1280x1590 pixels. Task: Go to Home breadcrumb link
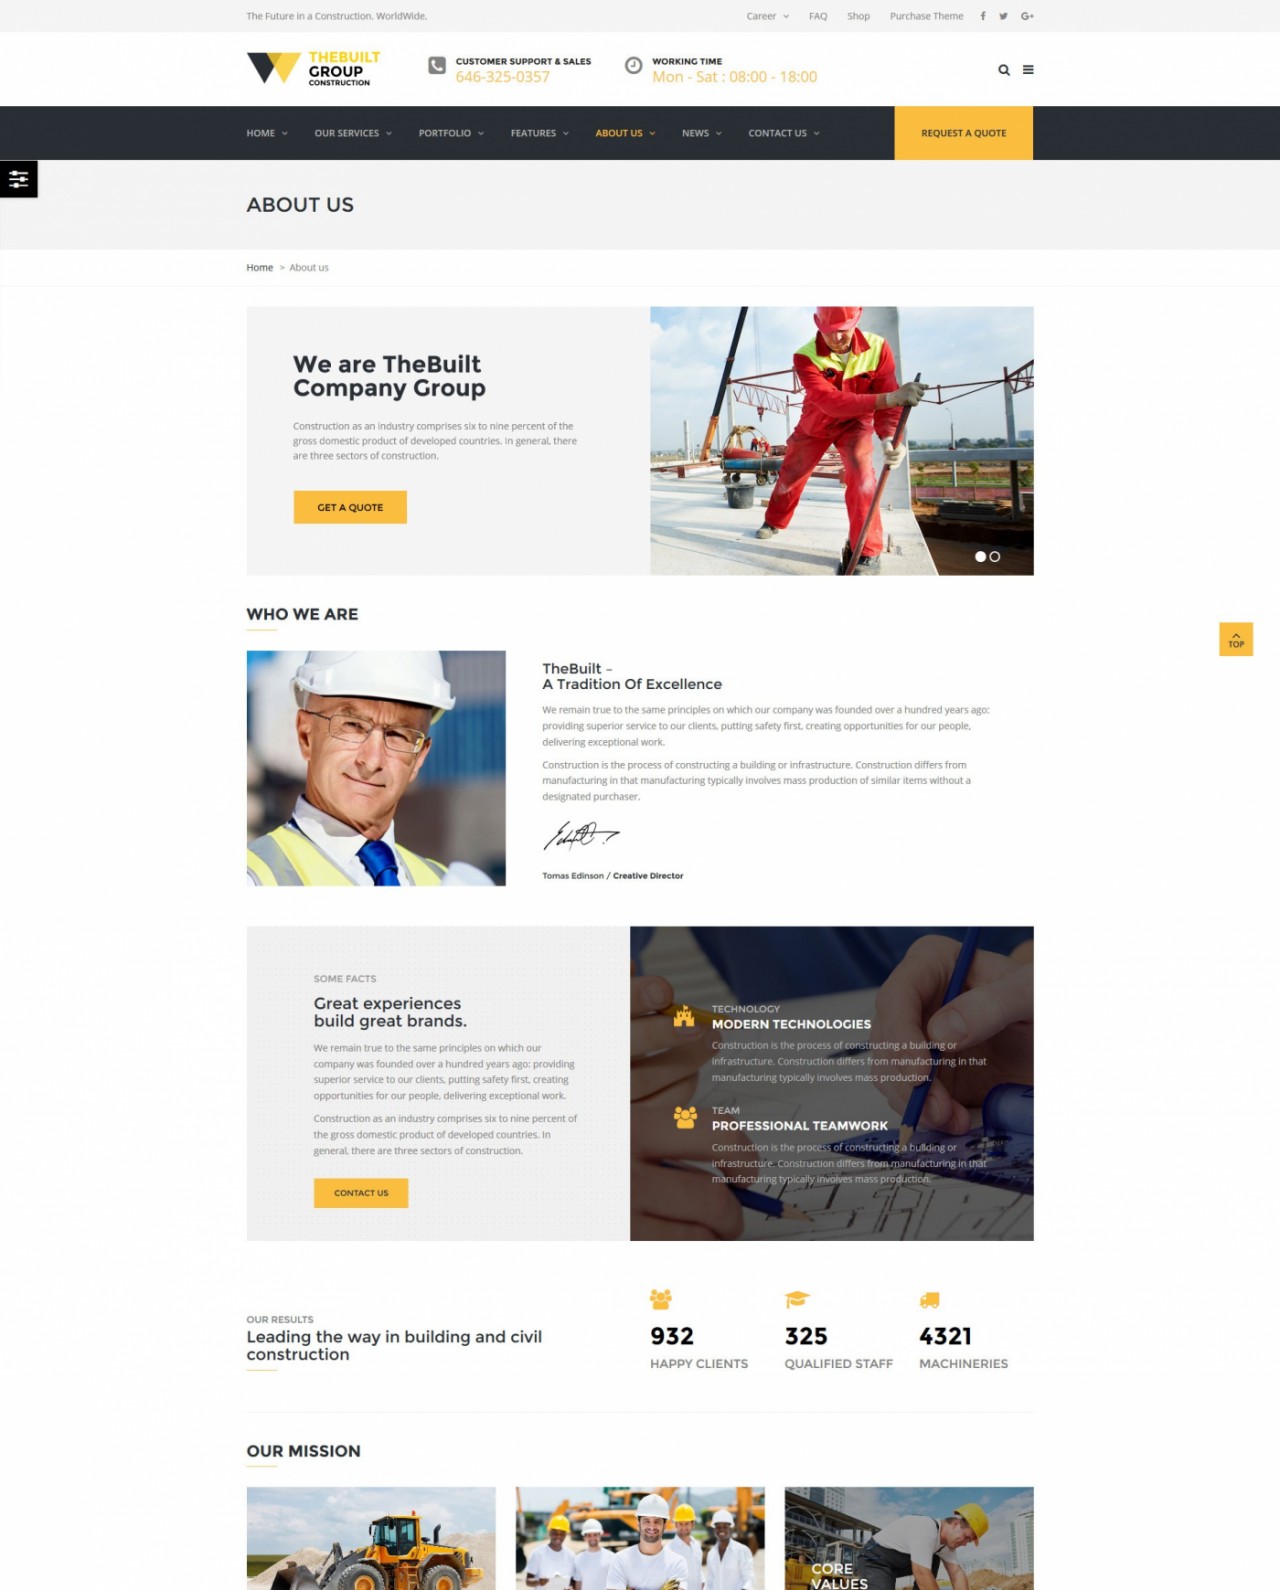(259, 268)
